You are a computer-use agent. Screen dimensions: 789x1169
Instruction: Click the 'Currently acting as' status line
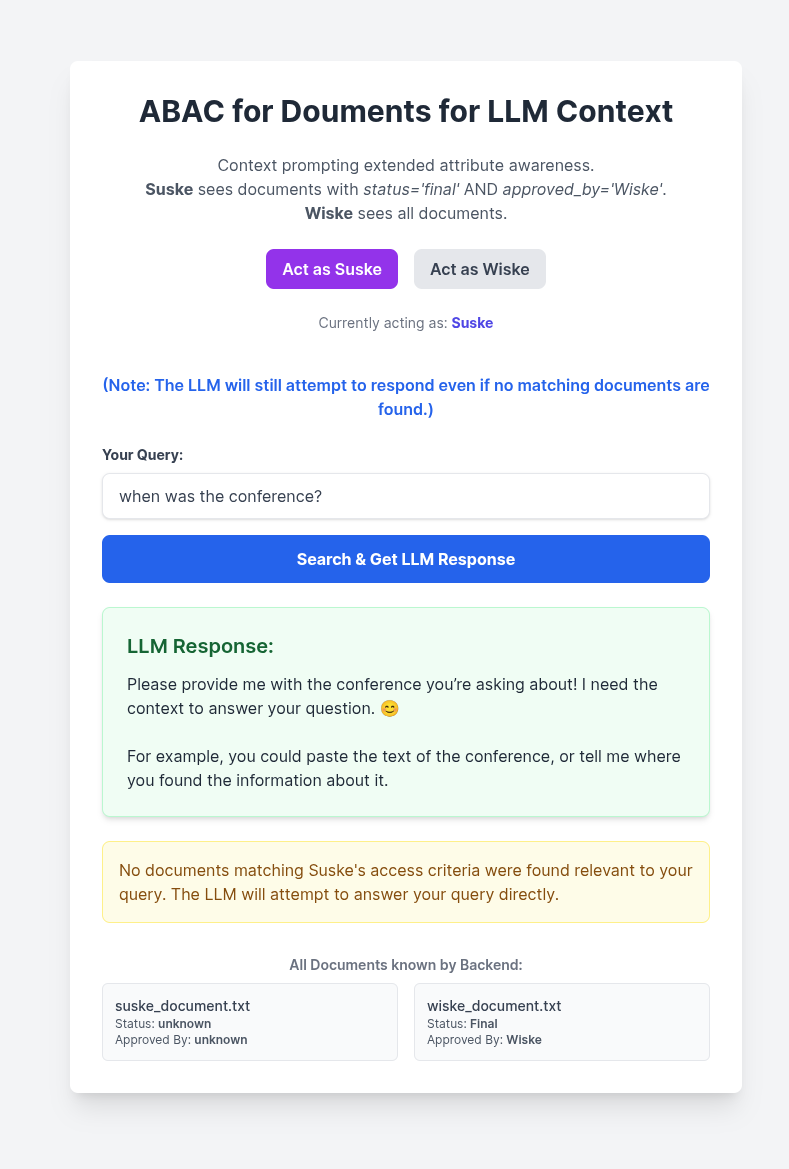click(x=405, y=323)
